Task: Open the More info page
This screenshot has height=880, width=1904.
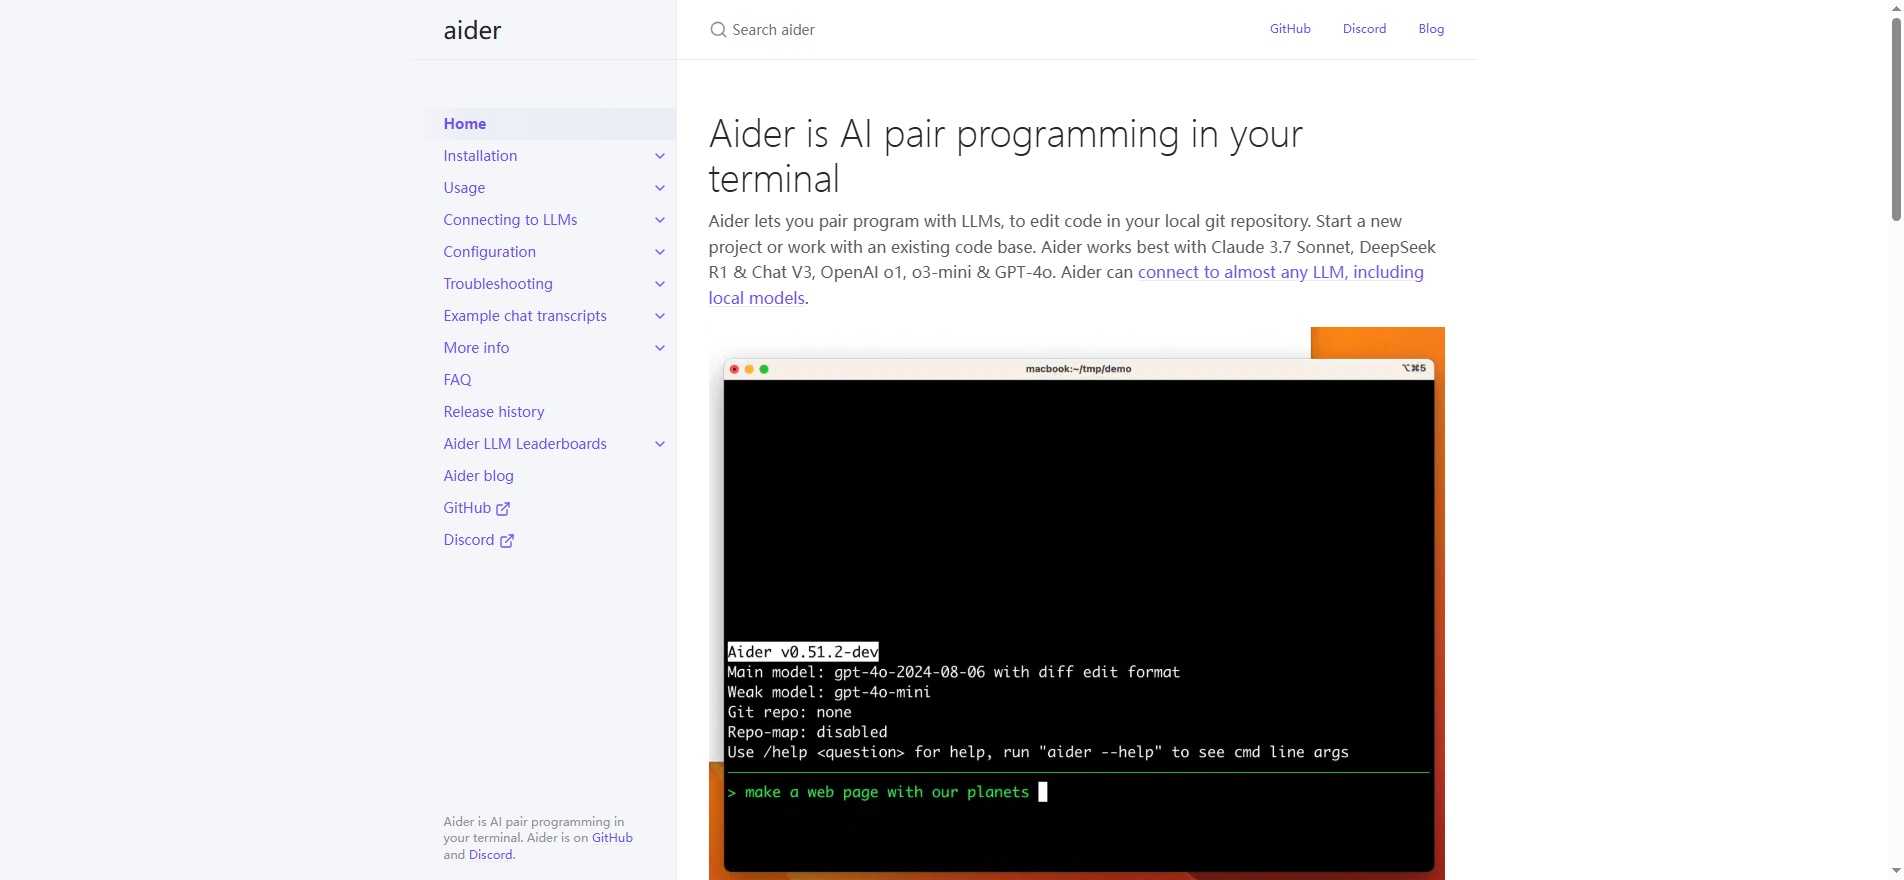Action: coord(476,348)
